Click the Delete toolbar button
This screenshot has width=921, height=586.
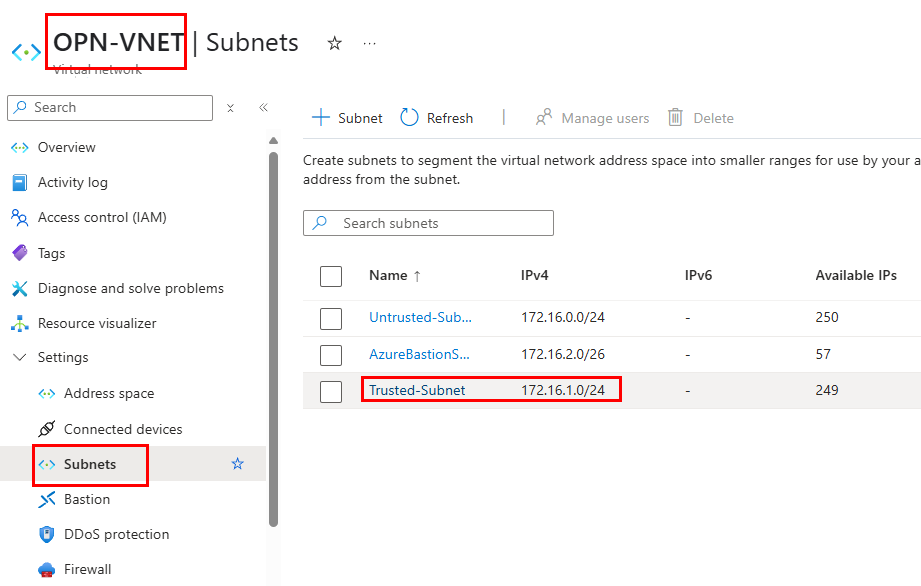click(x=701, y=118)
